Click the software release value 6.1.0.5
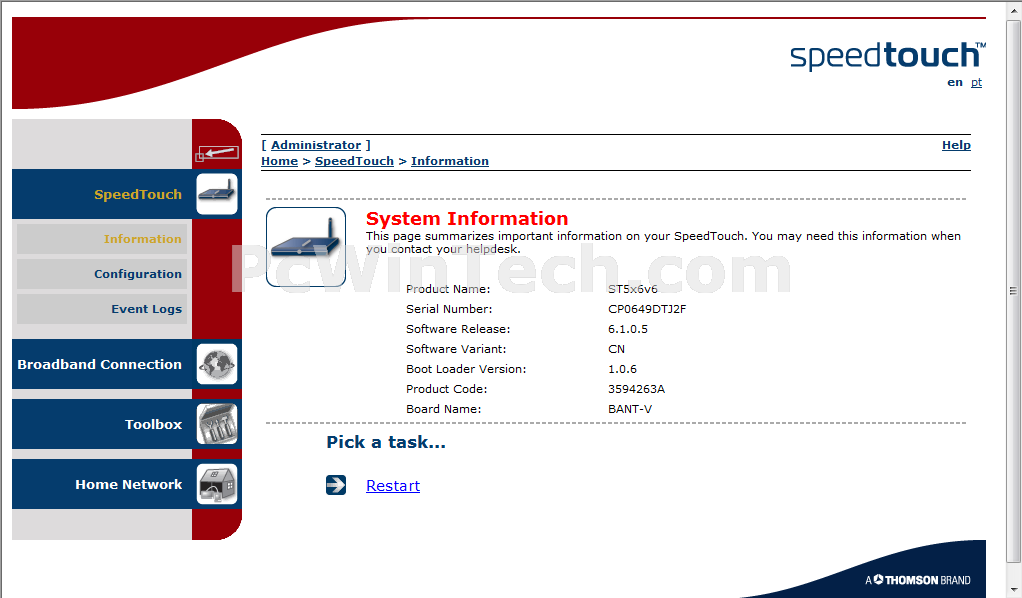Image resolution: width=1022 pixels, height=598 pixels. 628,329
